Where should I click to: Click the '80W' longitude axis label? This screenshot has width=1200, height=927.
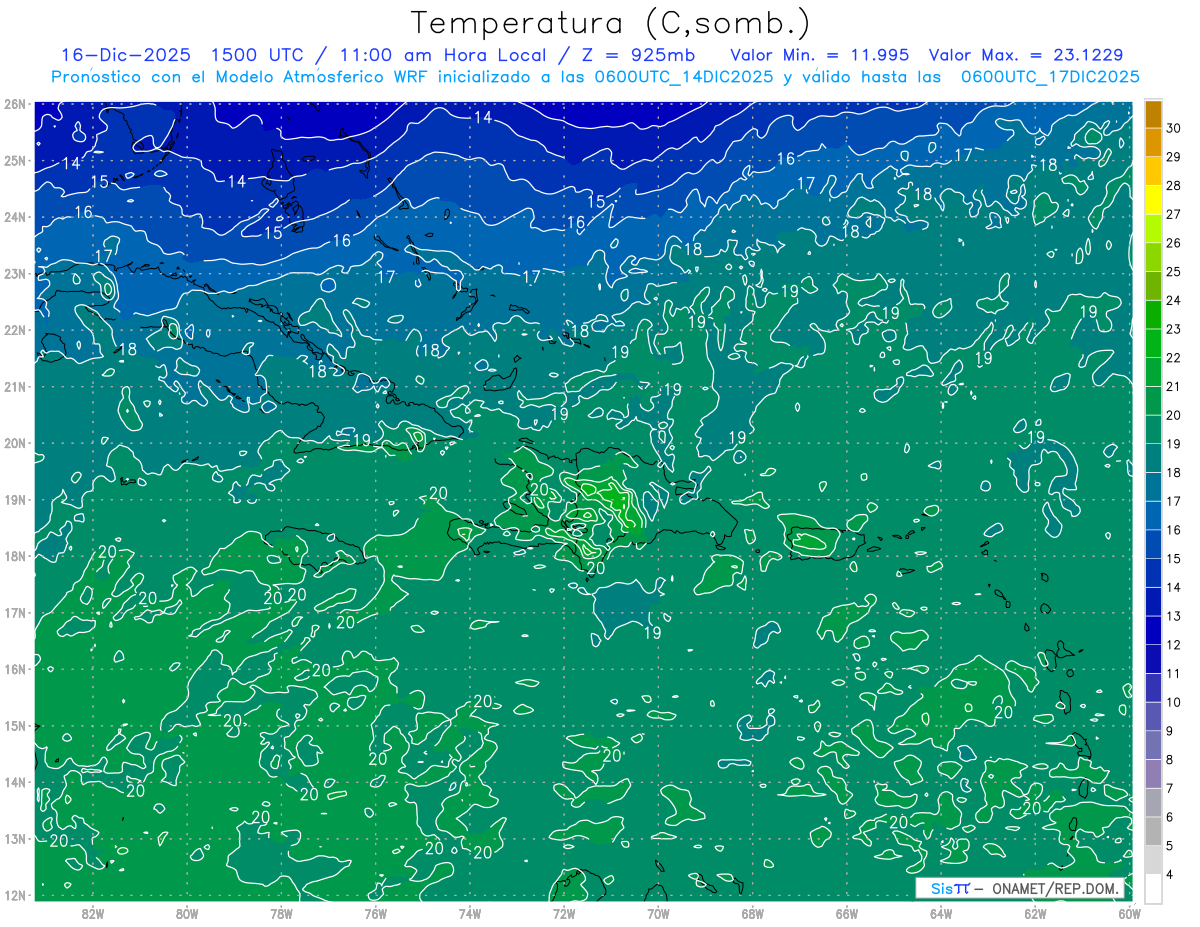(x=187, y=912)
